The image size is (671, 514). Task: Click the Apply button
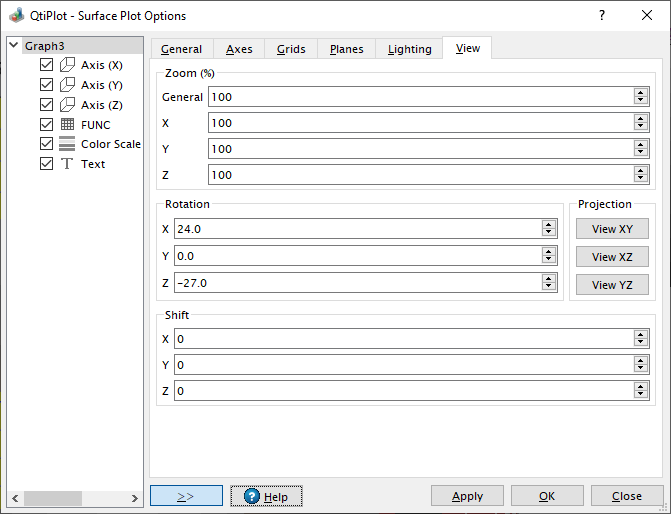pos(467,496)
